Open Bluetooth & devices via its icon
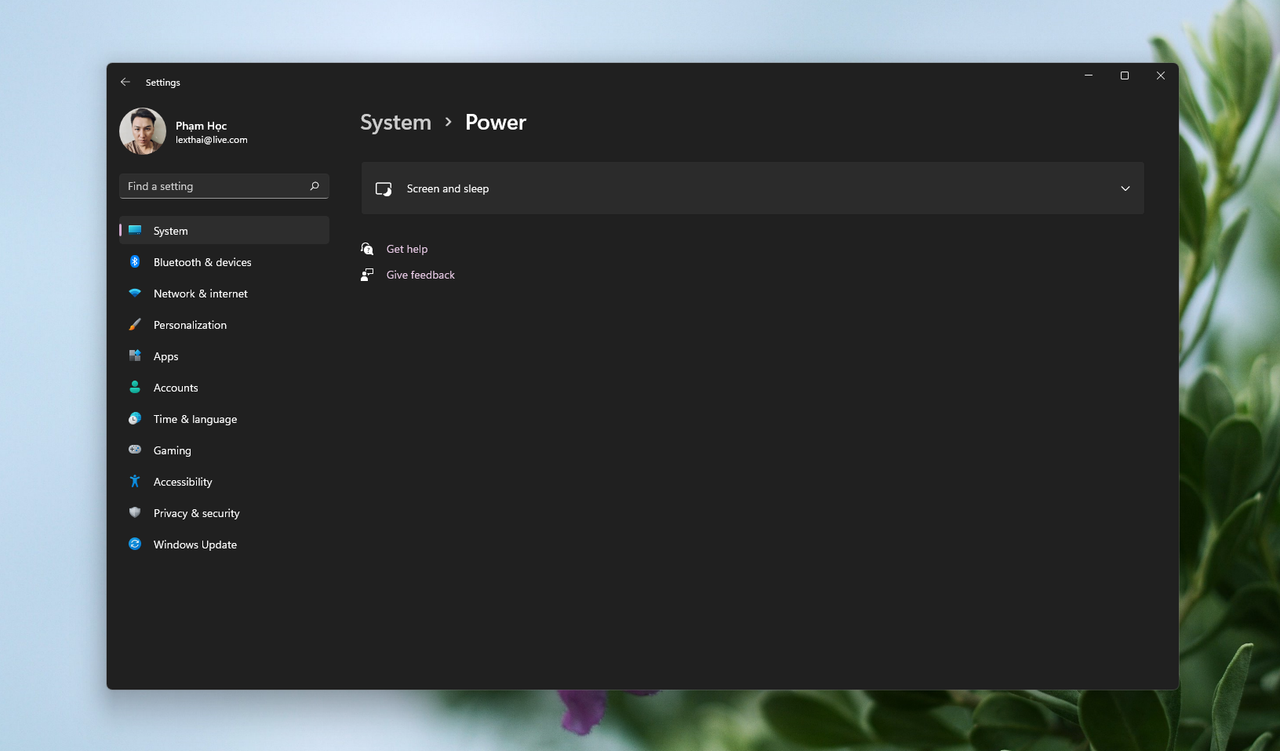1280x751 pixels. pos(135,262)
